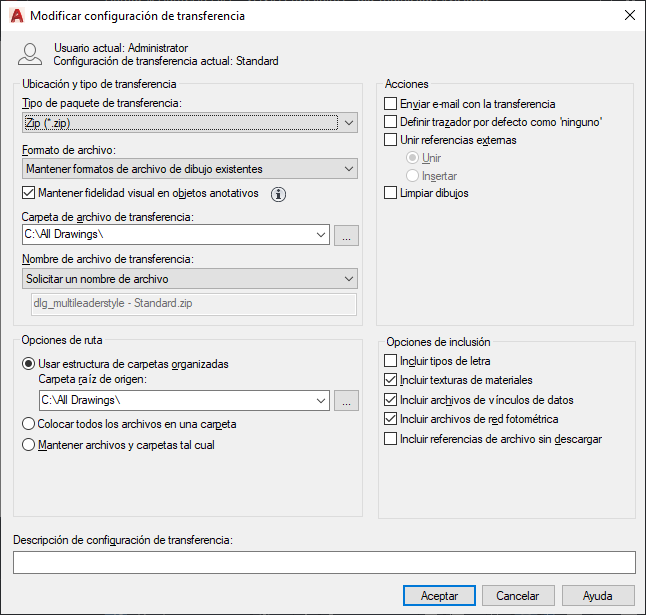Click Aceptar to confirm settings
The height and width of the screenshot is (615, 646).
[x=439, y=596]
